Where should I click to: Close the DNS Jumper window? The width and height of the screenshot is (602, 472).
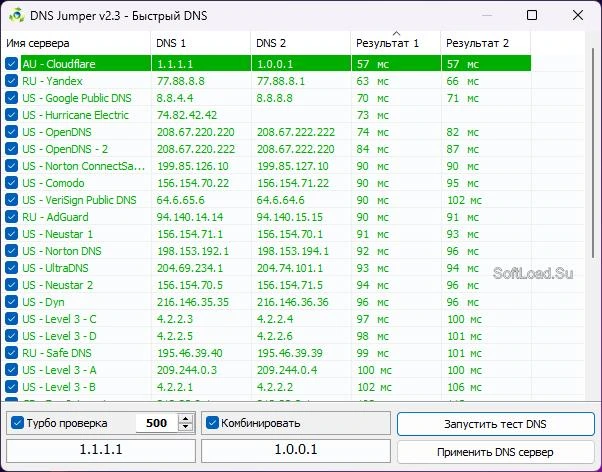pos(577,15)
